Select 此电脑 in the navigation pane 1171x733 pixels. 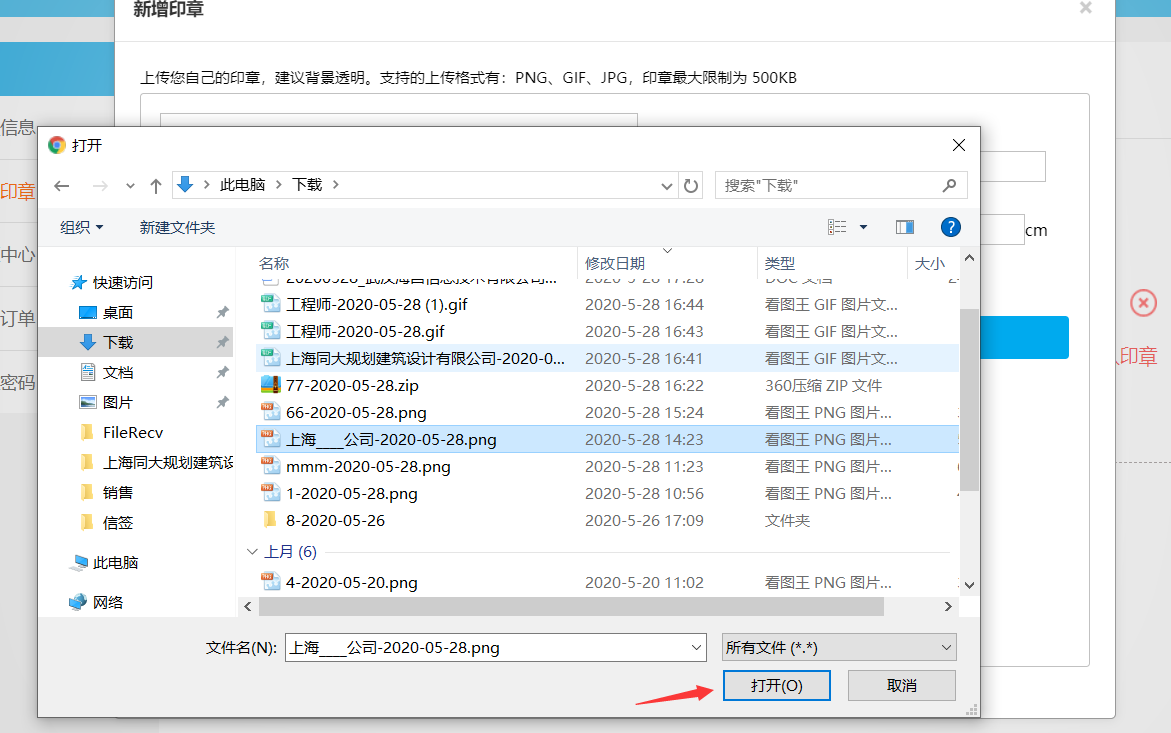115,562
